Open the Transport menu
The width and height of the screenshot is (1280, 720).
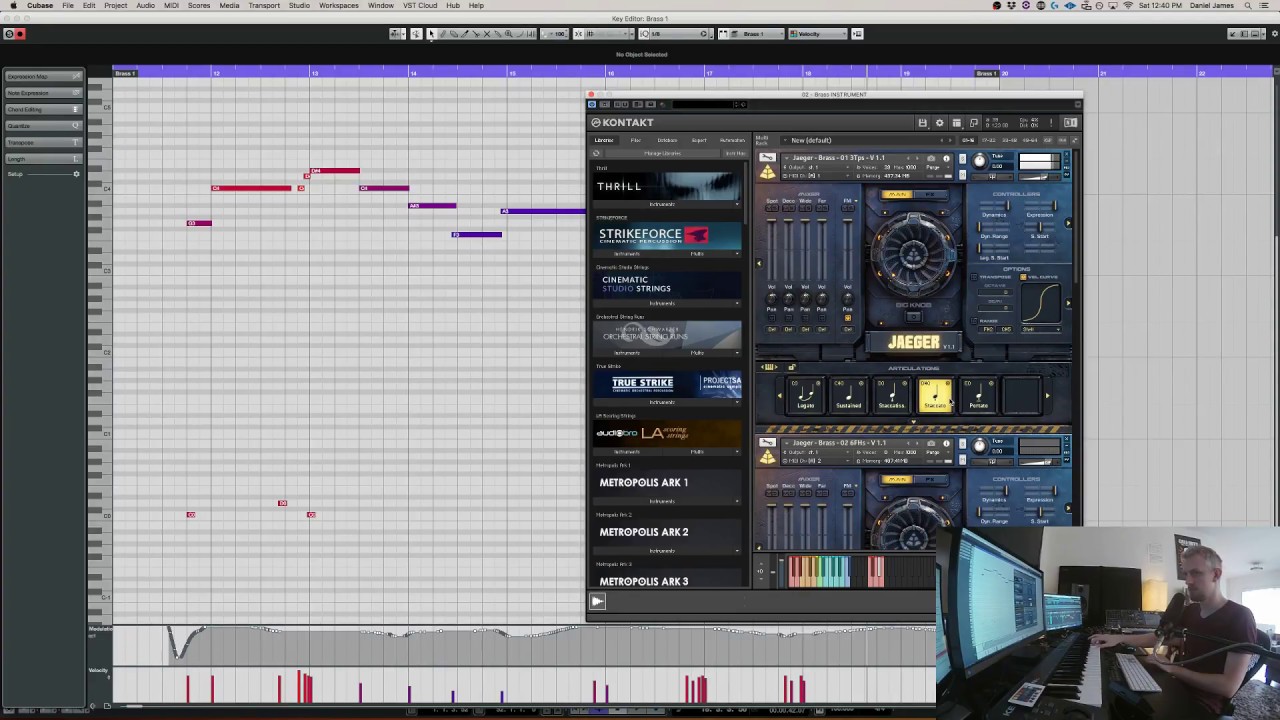point(264,6)
